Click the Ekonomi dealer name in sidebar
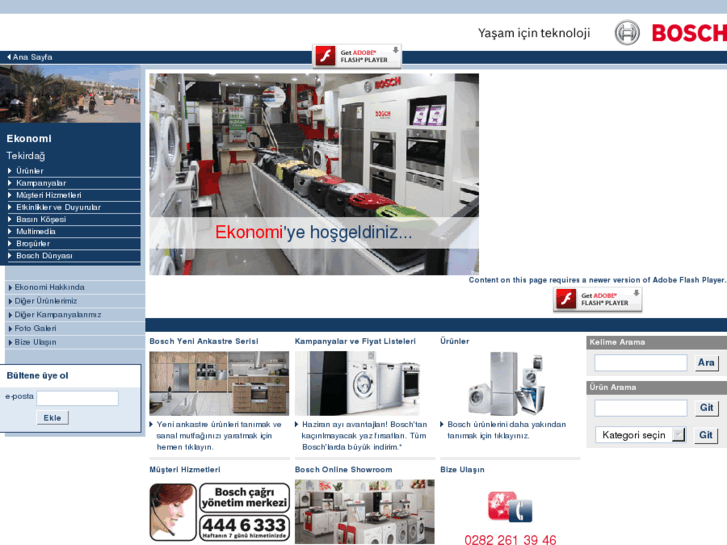The width and height of the screenshot is (727, 545). coord(29,139)
